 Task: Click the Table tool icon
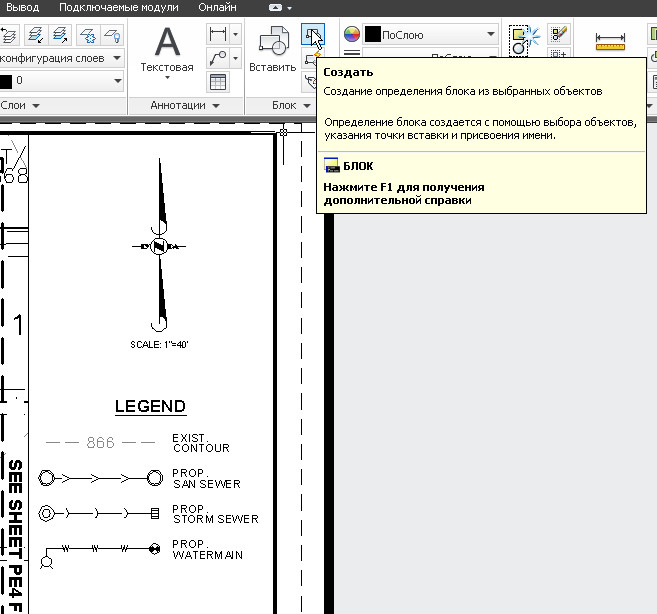(x=218, y=82)
